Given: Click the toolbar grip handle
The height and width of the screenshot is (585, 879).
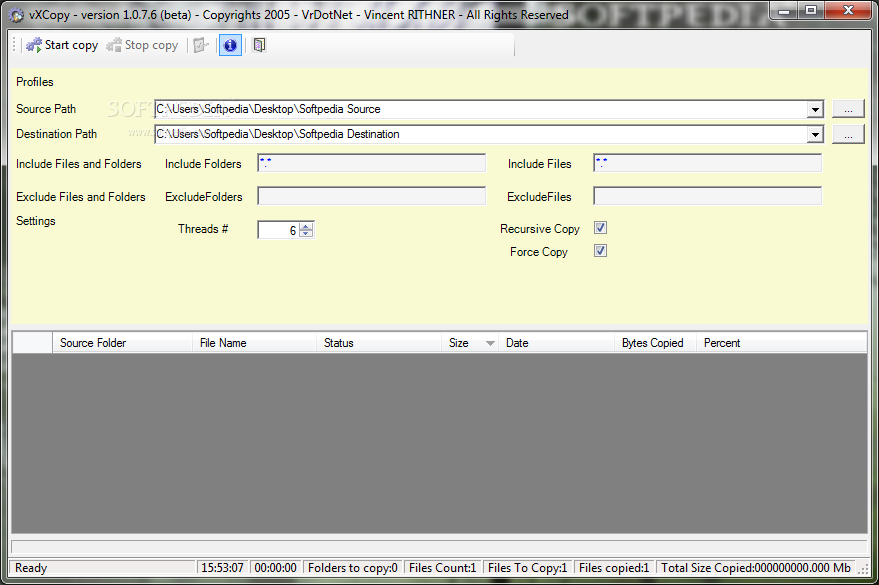Looking at the screenshot, I should click(x=14, y=45).
